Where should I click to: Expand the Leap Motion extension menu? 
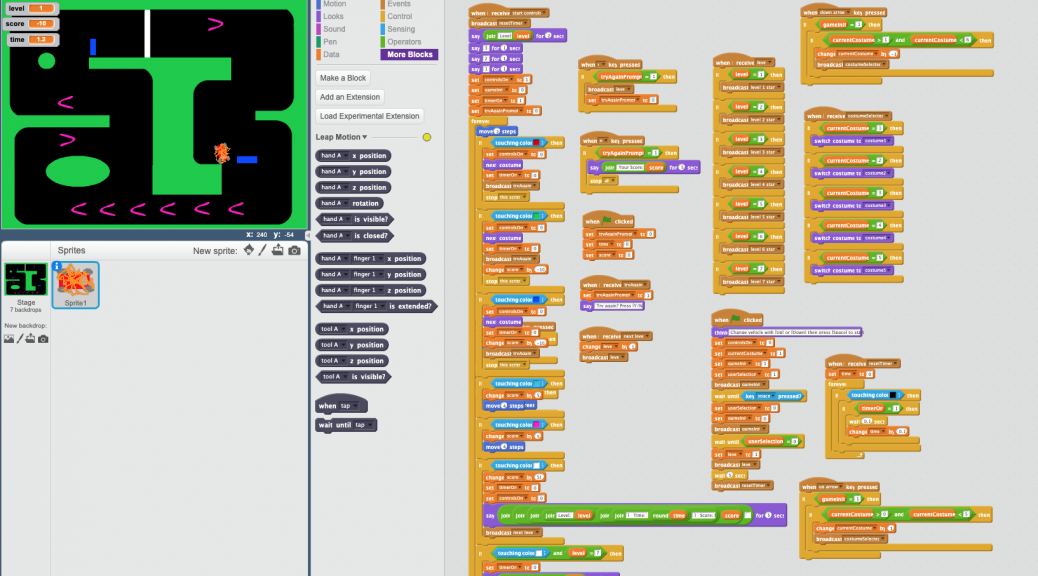[x=364, y=137]
